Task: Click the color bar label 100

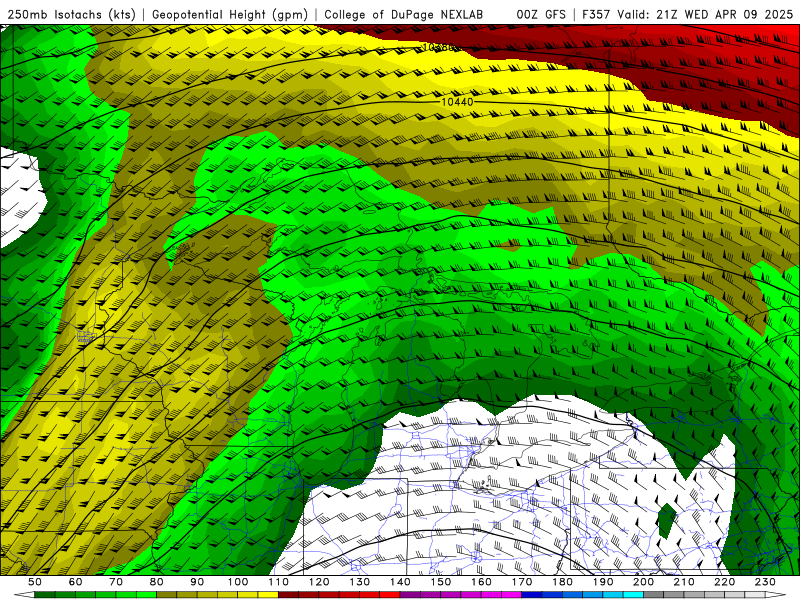Action: 238,582
